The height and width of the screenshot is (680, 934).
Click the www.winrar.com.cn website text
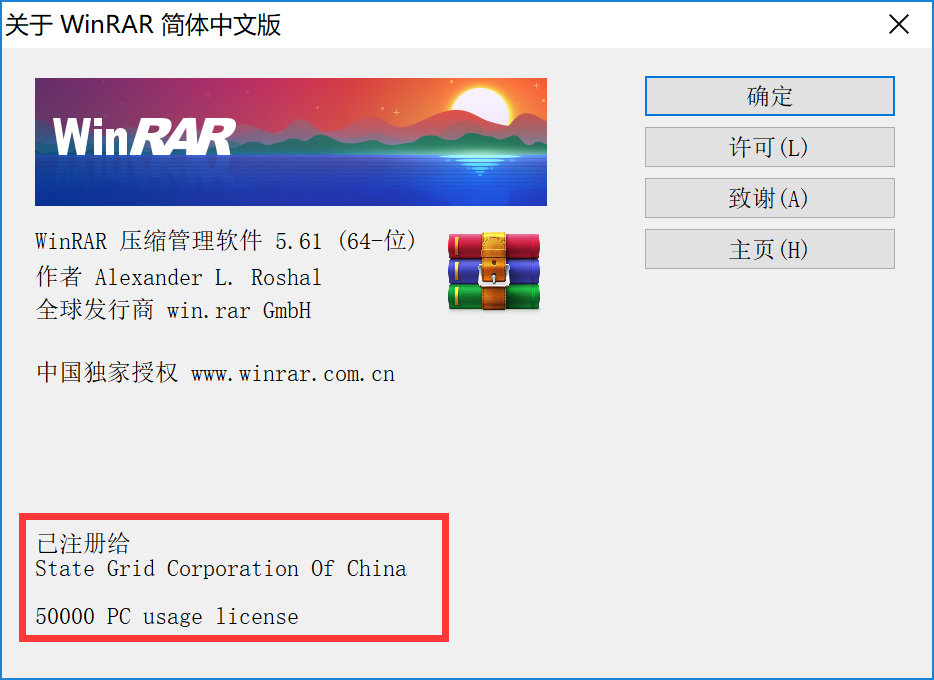pos(292,374)
